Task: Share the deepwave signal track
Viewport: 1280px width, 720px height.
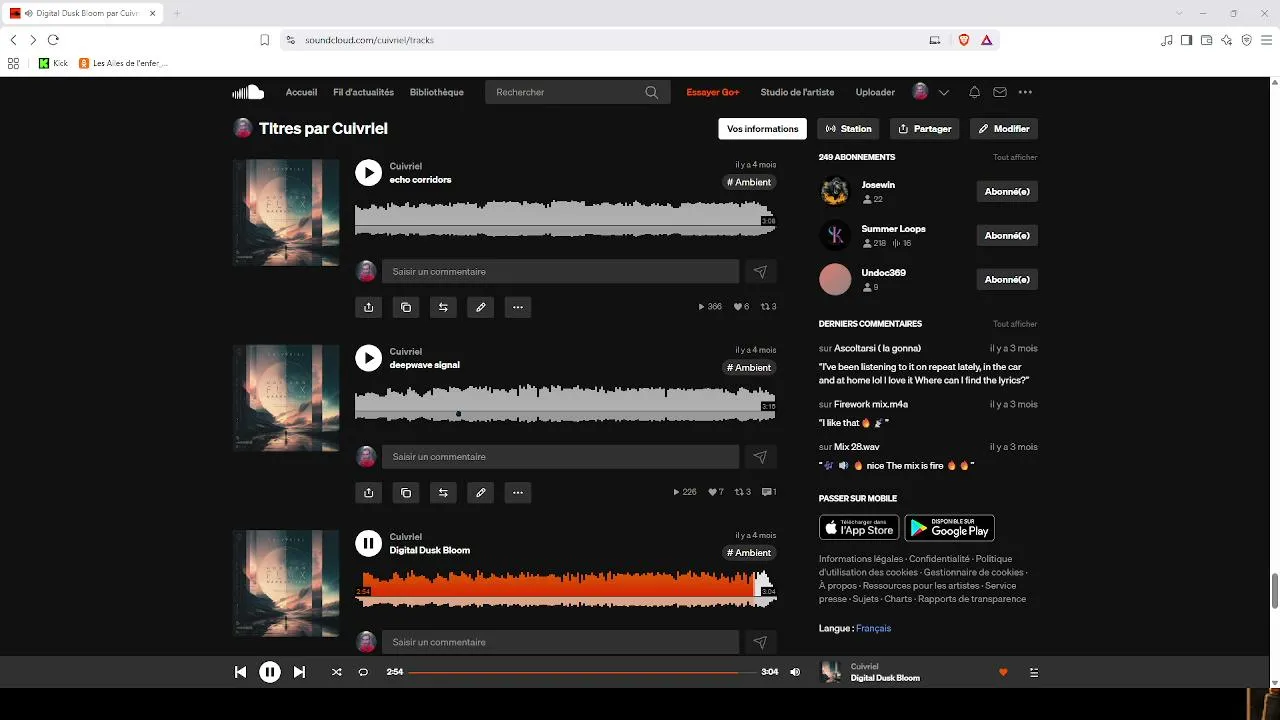Action: coord(368,492)
